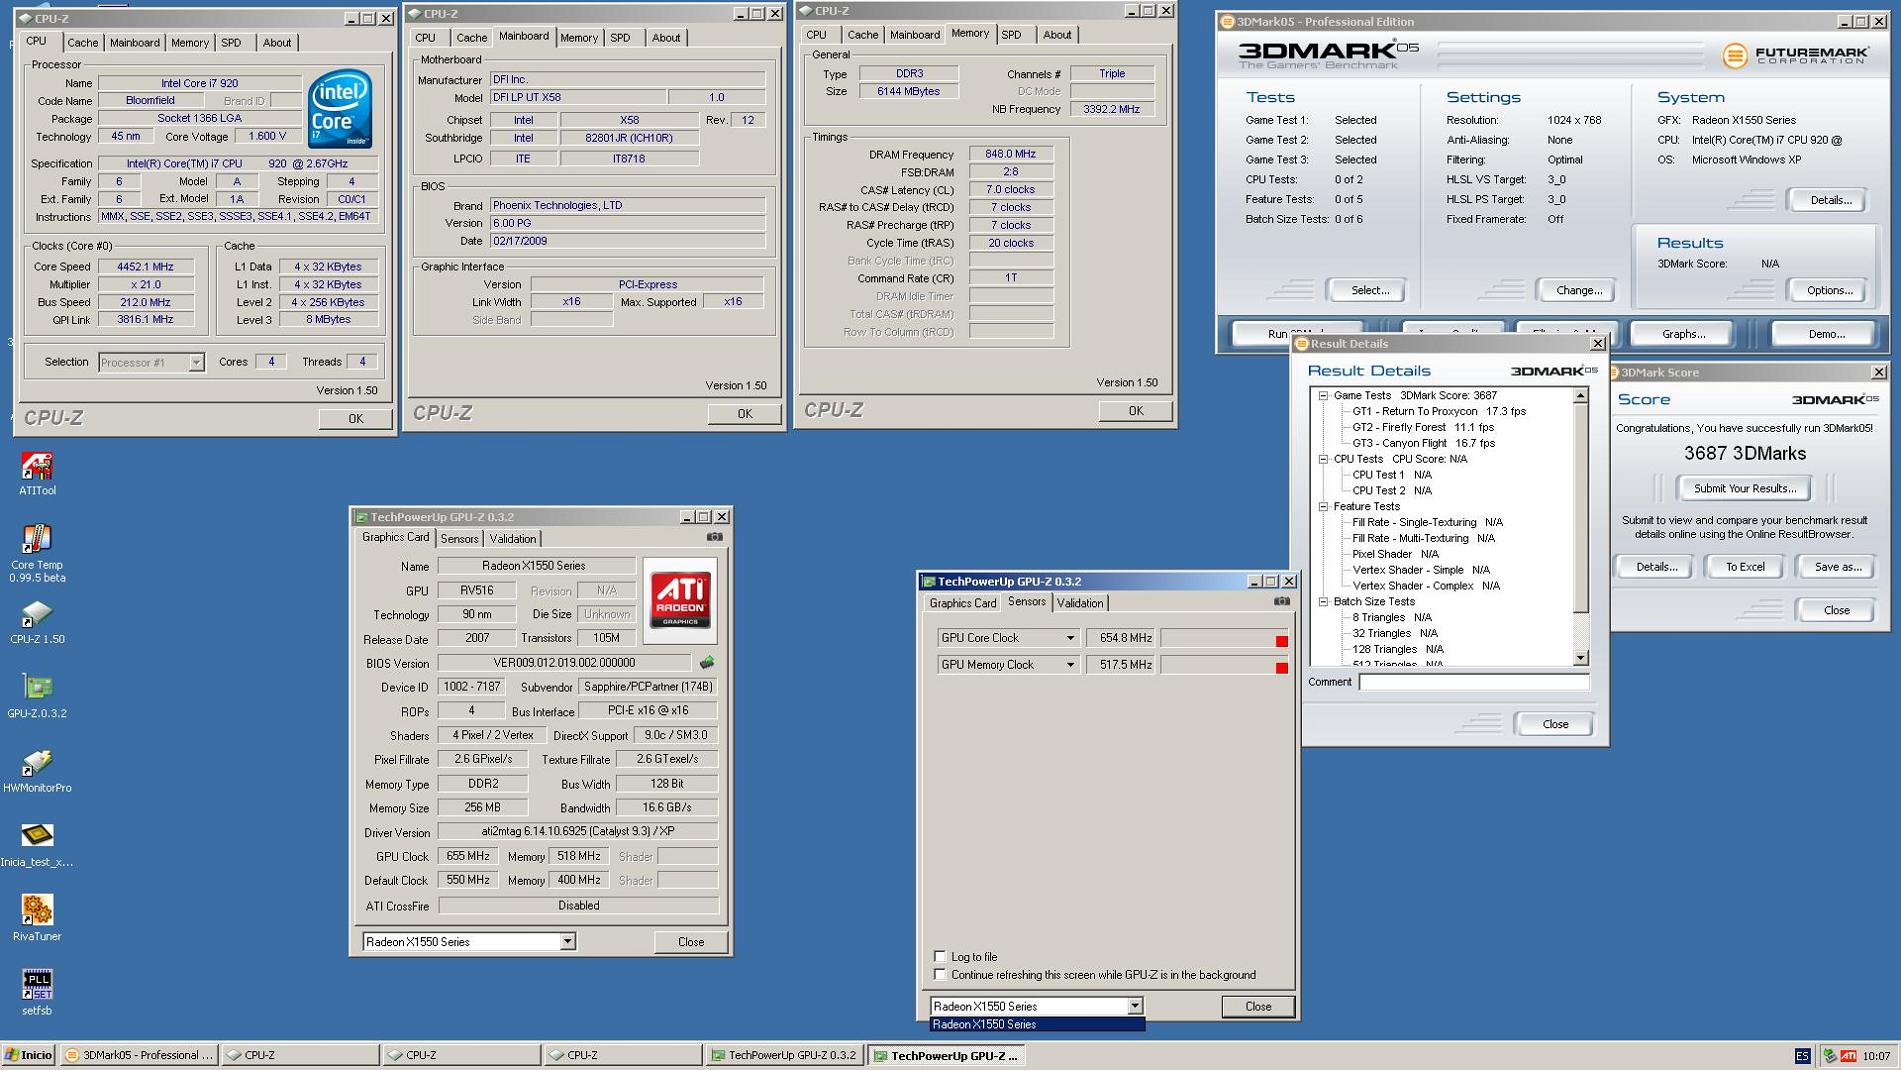Click Options button under 3DMark Results
This screenshot has width=1901, height=1070.
click(x=1827, y=290)
